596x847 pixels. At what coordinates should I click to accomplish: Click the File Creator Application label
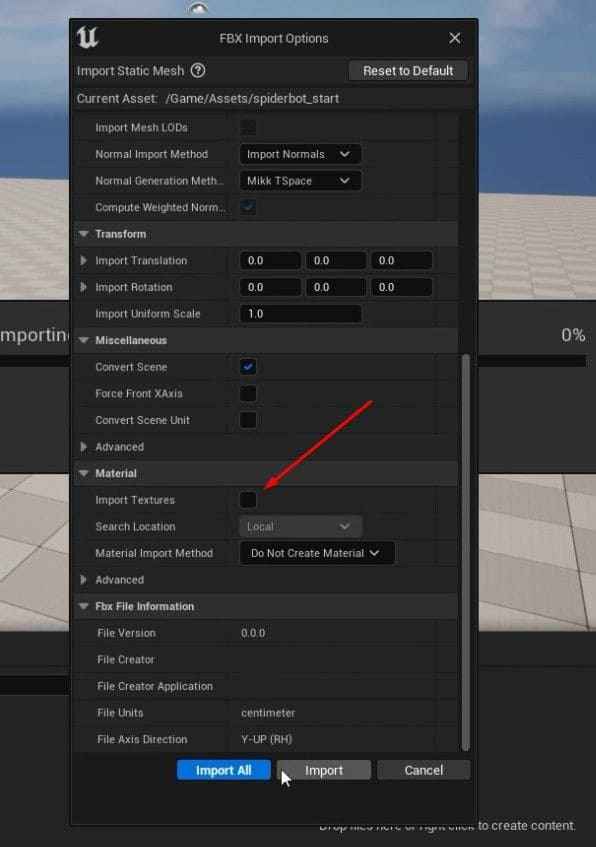[155, 686]
